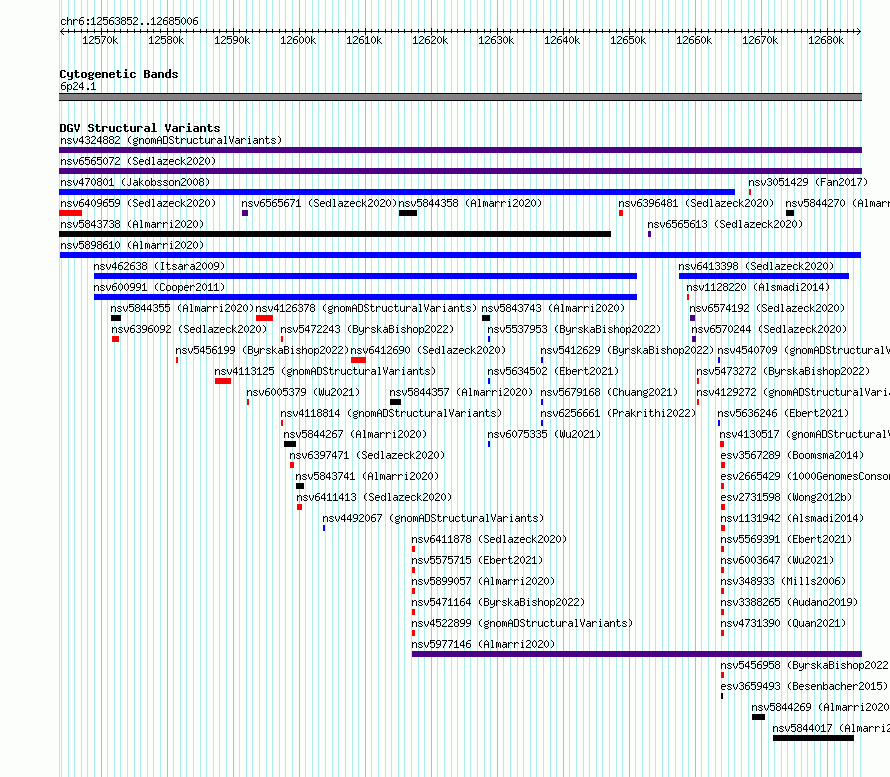Viewport: 890px width, 777px height.
Task: Select the nsv6565072 (Sedlazeck2020) label
Action: click(138, 161)
